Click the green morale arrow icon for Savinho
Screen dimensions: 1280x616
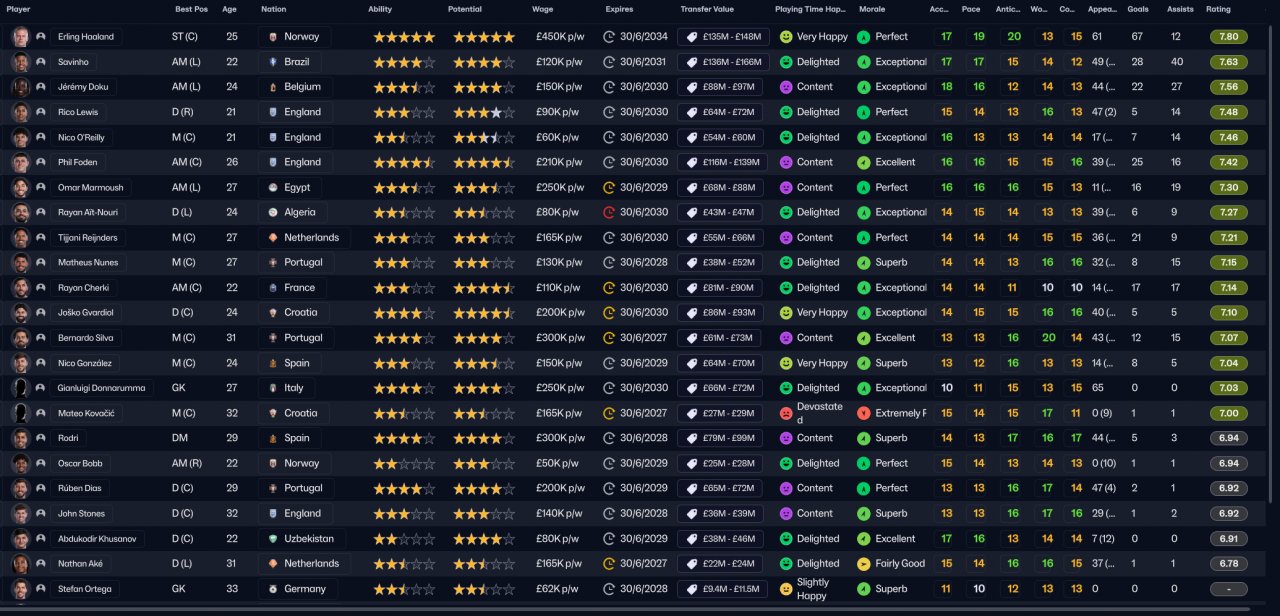(864, 62)
